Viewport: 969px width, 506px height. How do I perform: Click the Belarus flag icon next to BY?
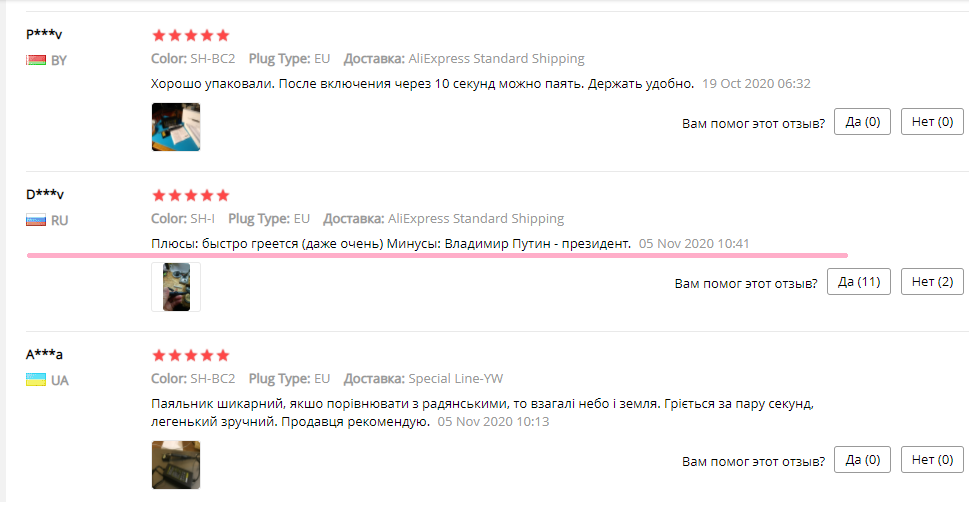tap(35, 60)
